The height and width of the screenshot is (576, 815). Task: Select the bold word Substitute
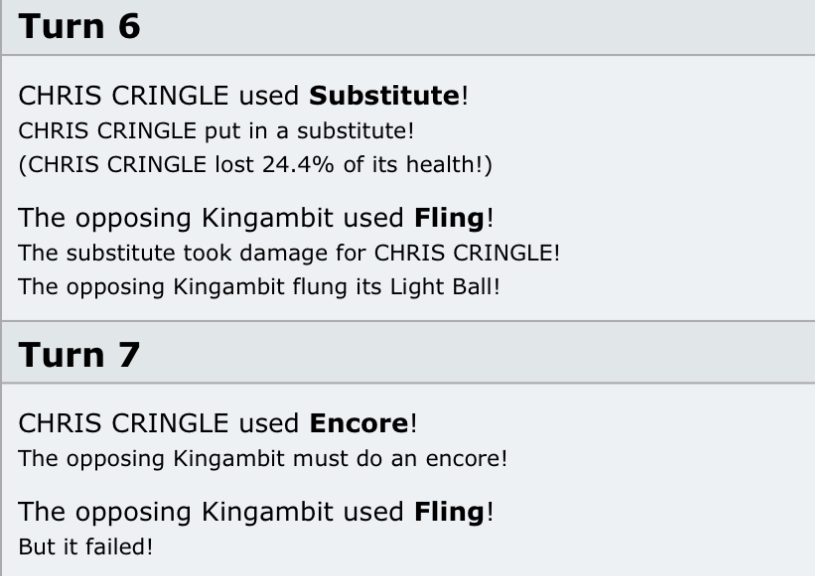384,96
